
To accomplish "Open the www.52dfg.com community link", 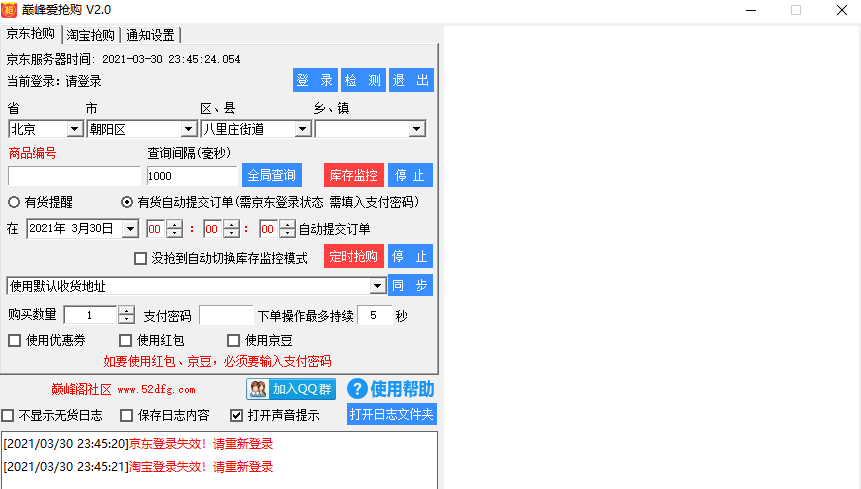I will pyautogui.click(x=156, y=390).
